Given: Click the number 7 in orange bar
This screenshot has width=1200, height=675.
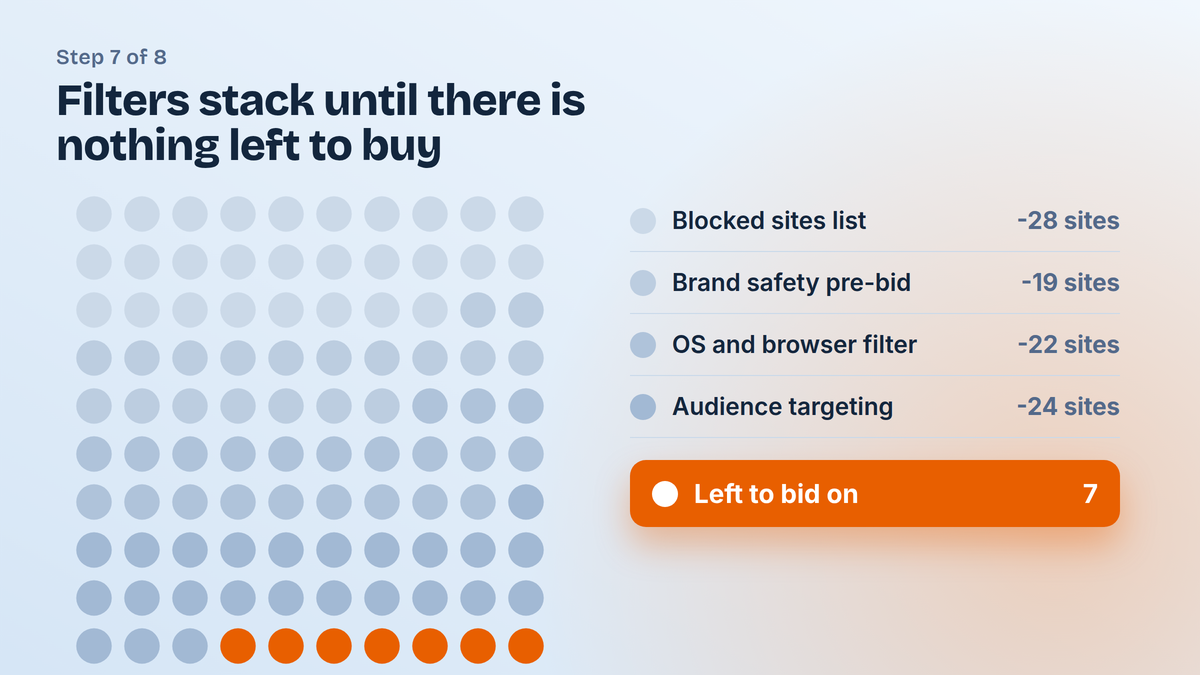Looking at the screenshot, I should point(1090,494).
